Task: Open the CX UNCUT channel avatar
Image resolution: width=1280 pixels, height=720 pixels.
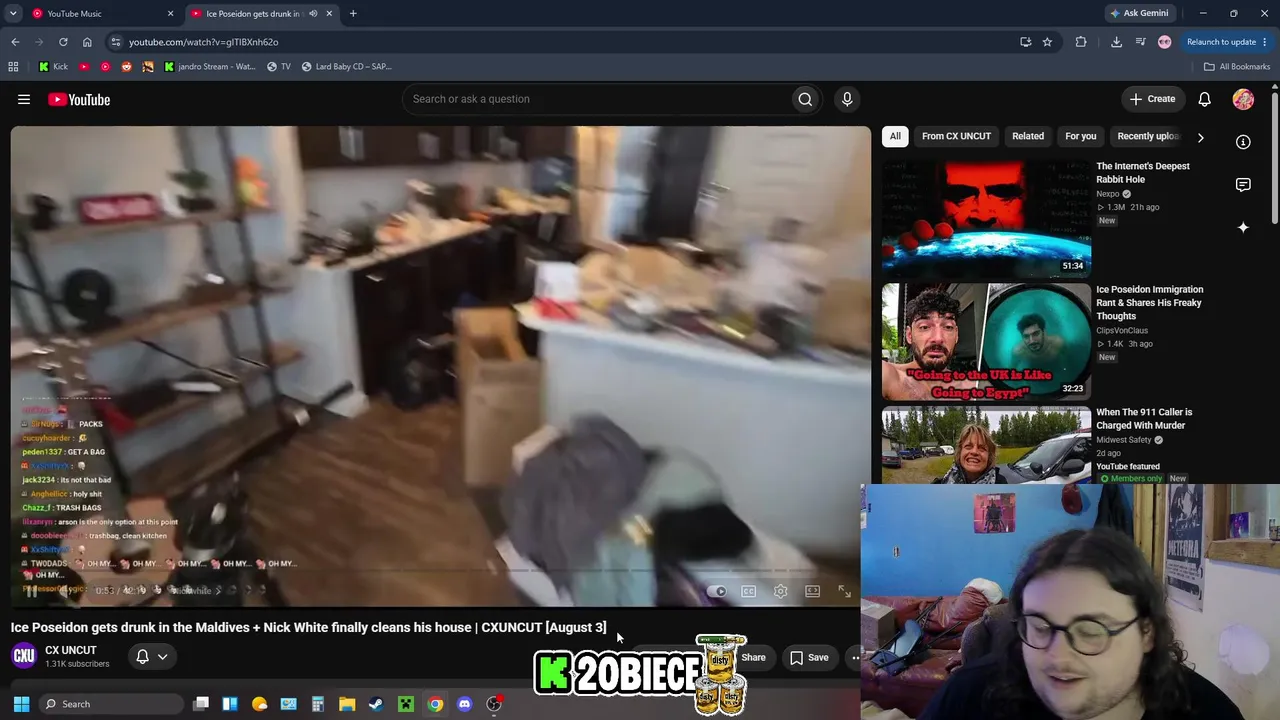Action: [24, 656]
